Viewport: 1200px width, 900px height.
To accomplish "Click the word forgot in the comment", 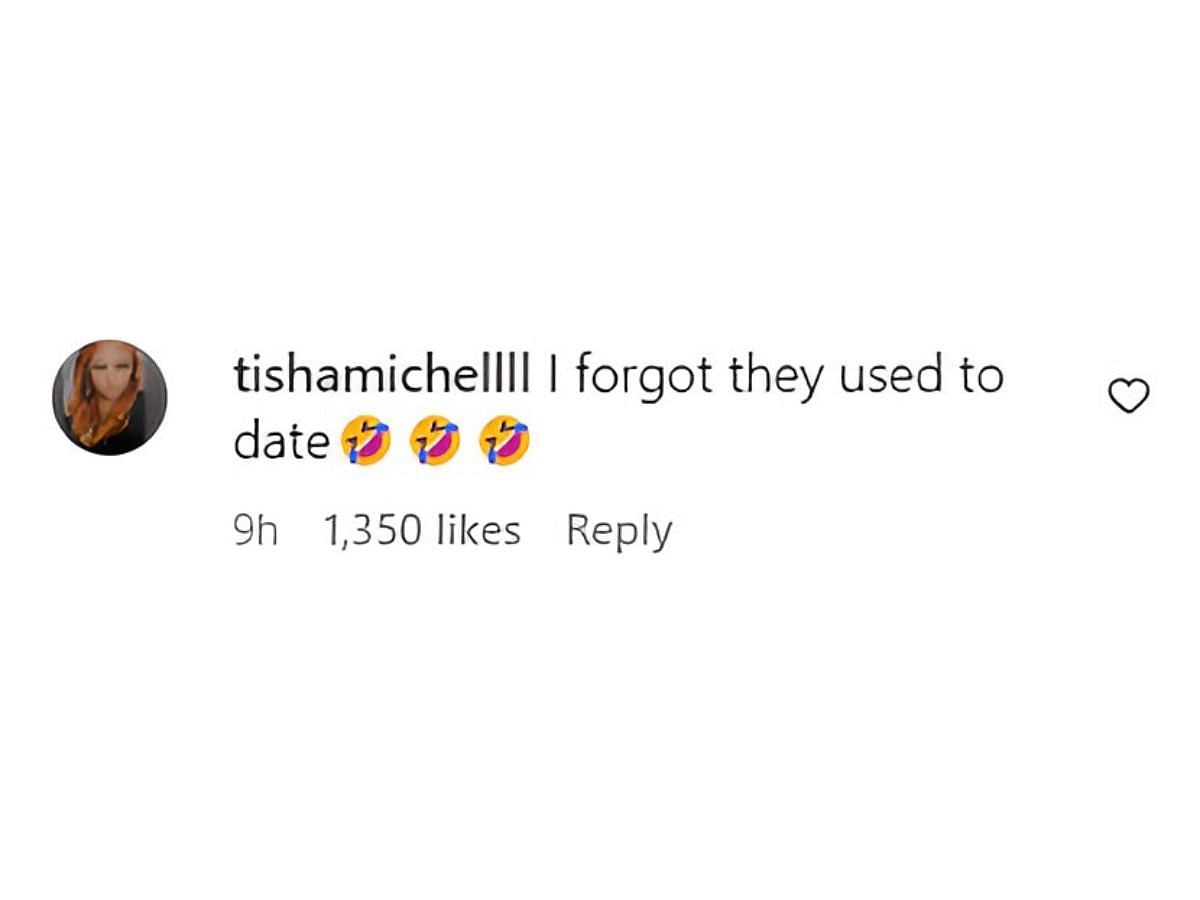I will click(x=645, y=377).
